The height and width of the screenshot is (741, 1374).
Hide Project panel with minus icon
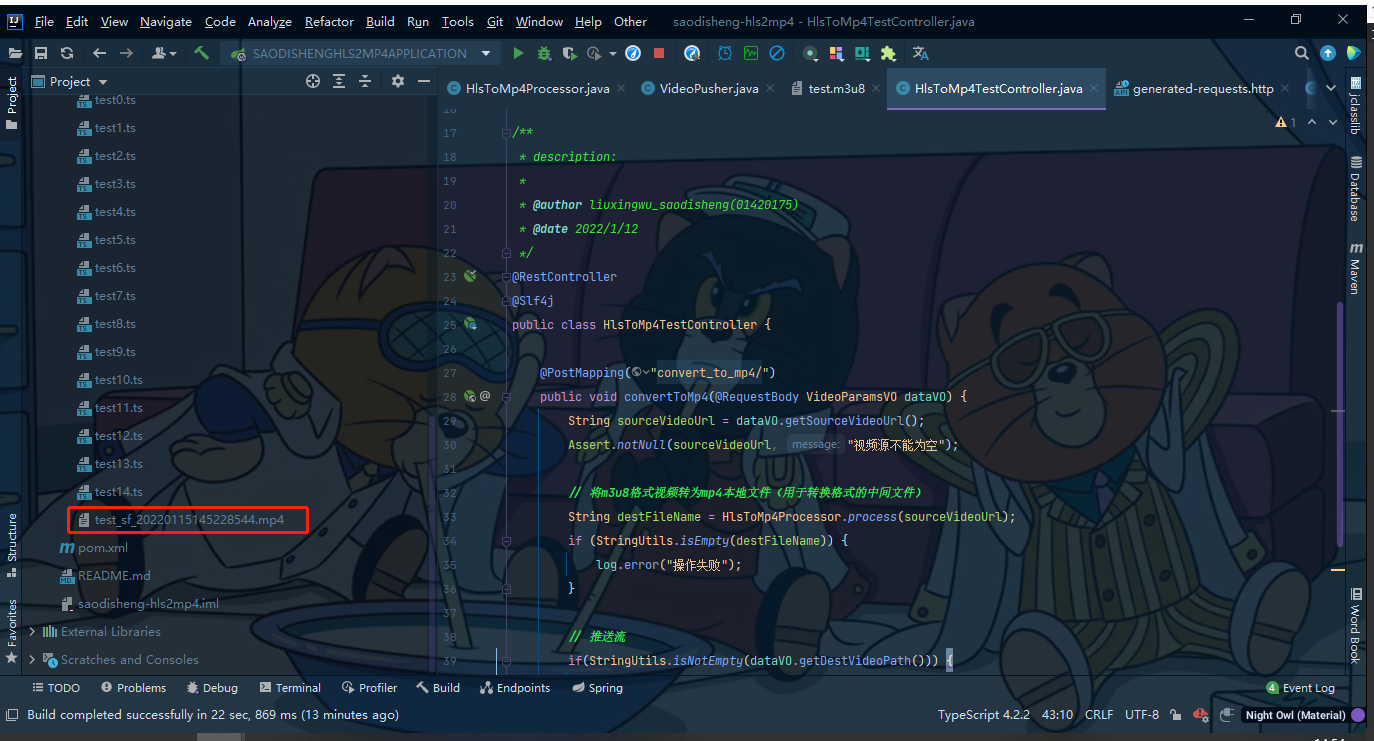pos(424,81)
